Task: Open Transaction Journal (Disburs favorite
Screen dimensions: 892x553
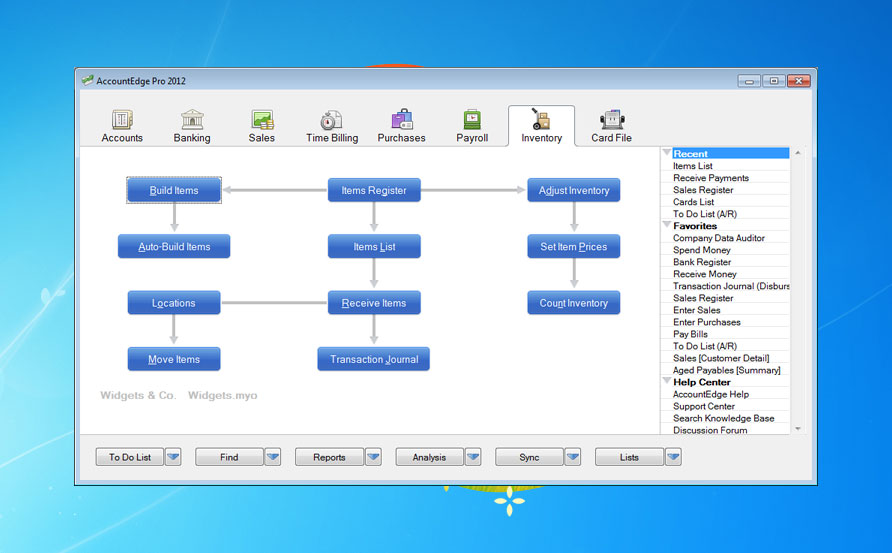Action: click(731, 286)
